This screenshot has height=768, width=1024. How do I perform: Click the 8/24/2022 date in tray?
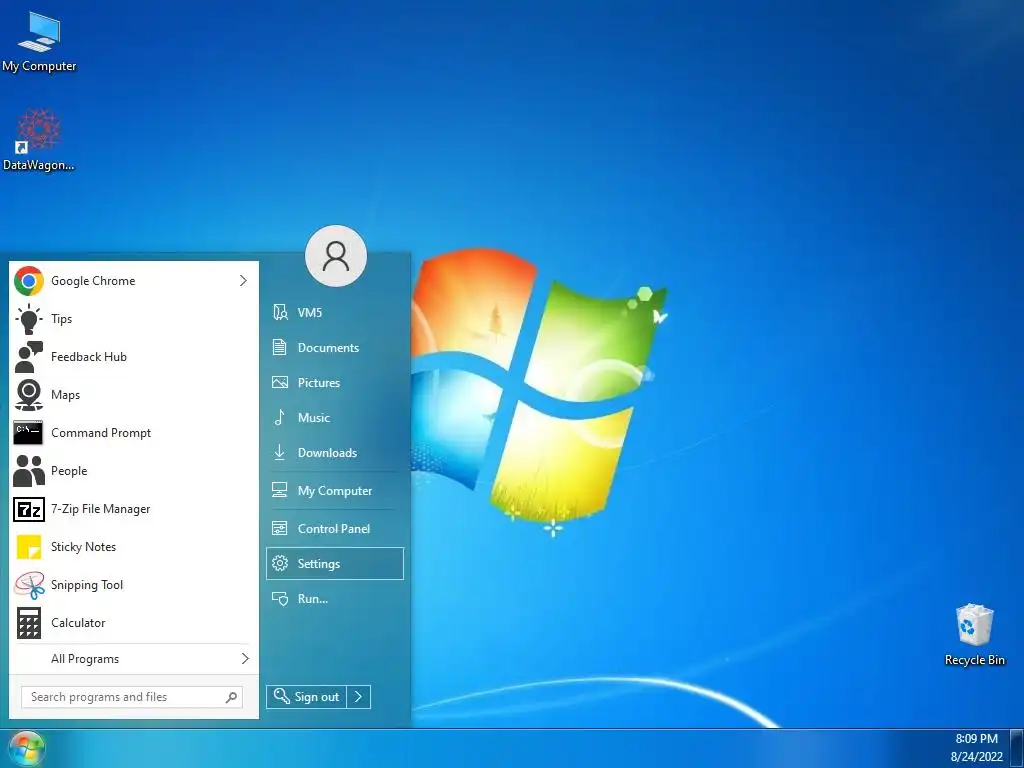coord(976,757)
